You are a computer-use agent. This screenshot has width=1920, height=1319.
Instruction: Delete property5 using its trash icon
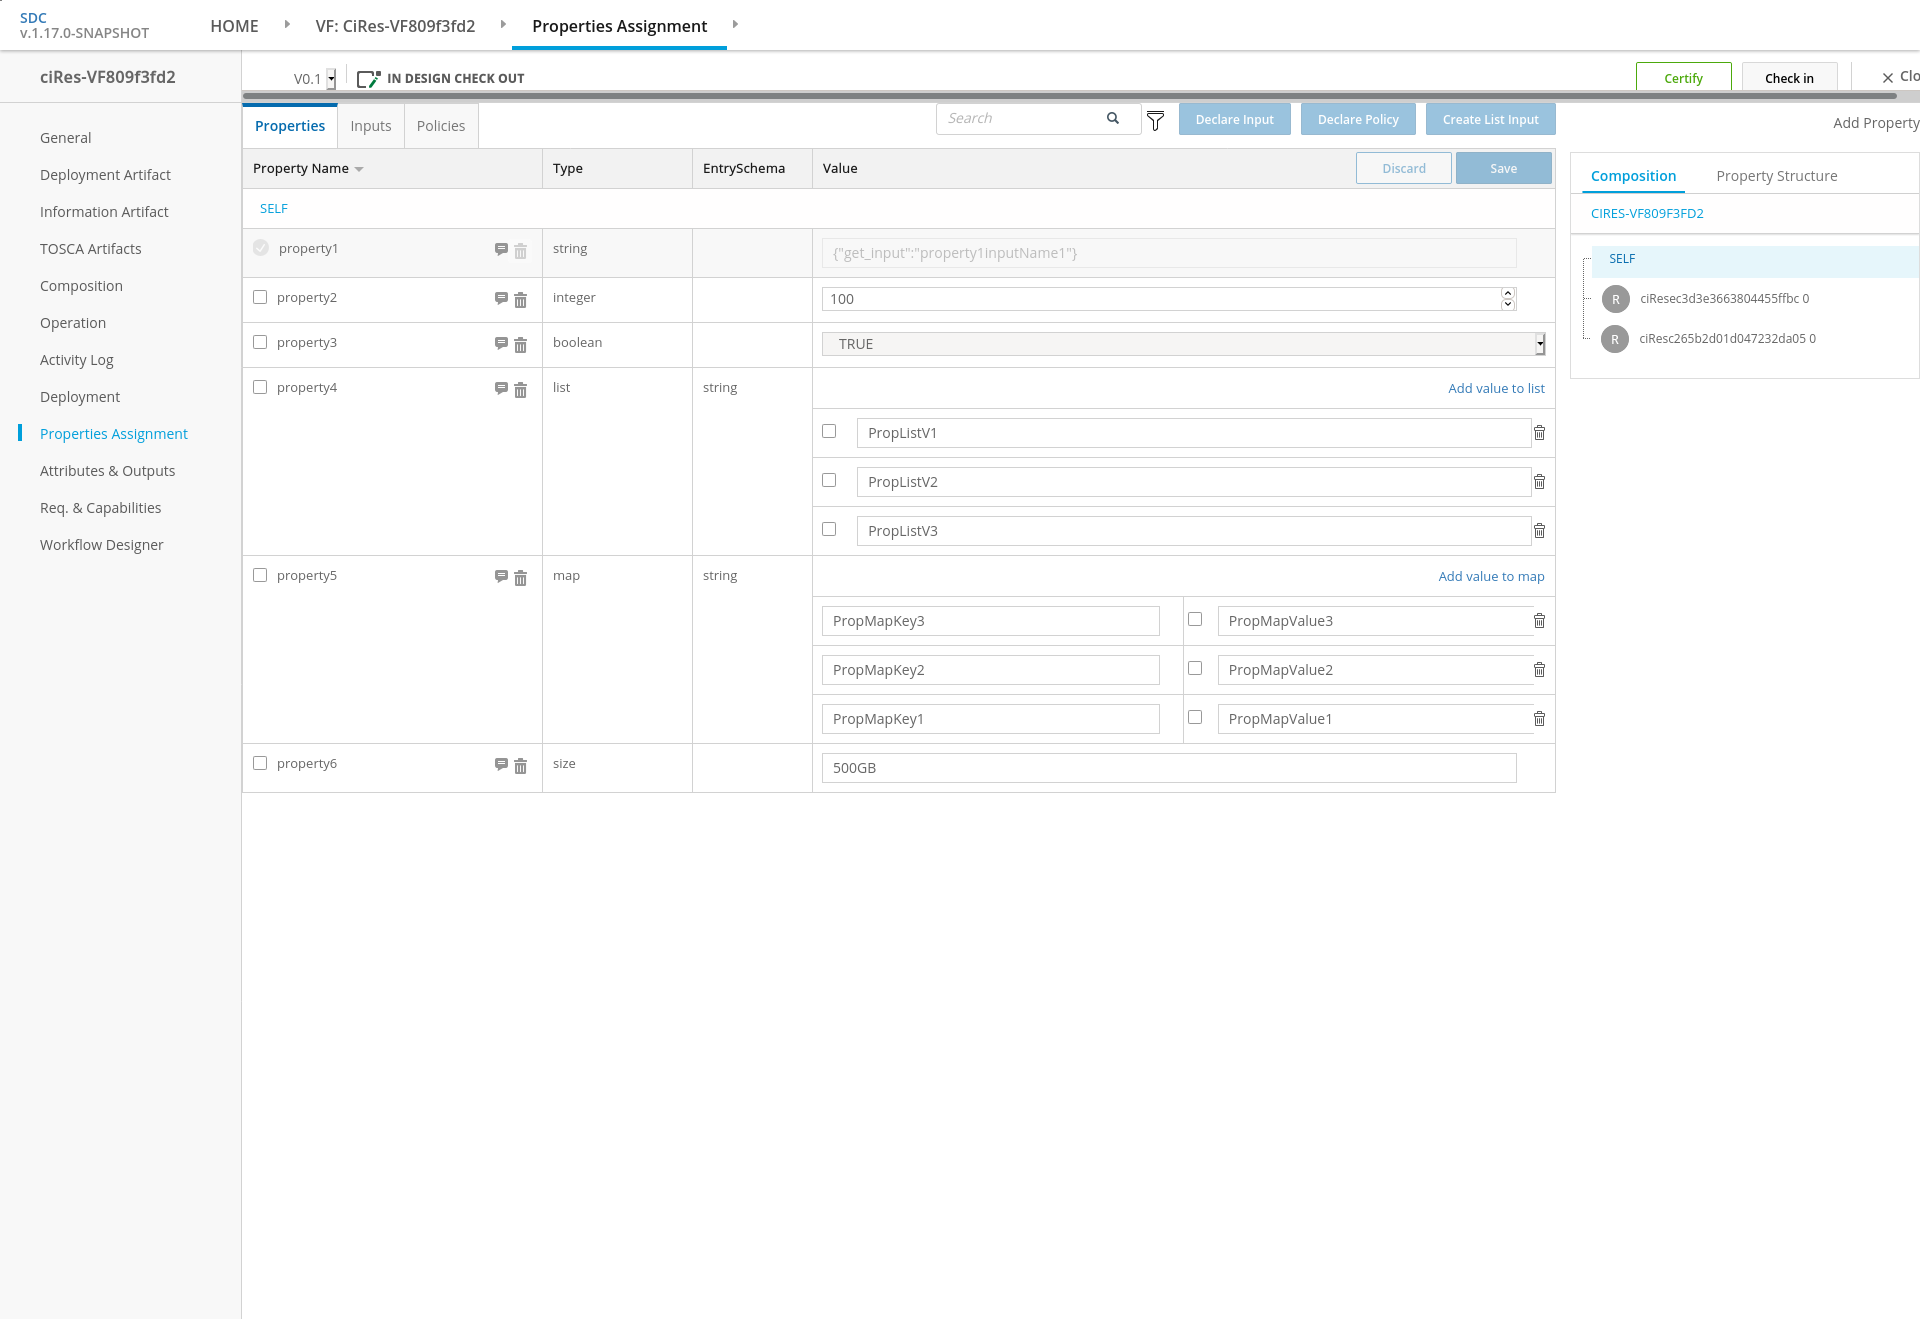(x=520, y=578)
